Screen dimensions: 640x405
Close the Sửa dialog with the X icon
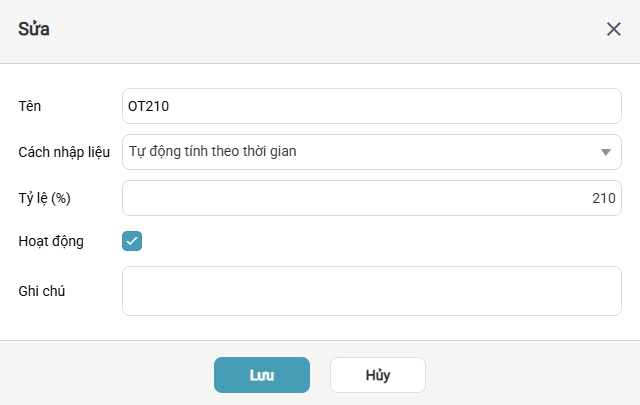(614, 28)
